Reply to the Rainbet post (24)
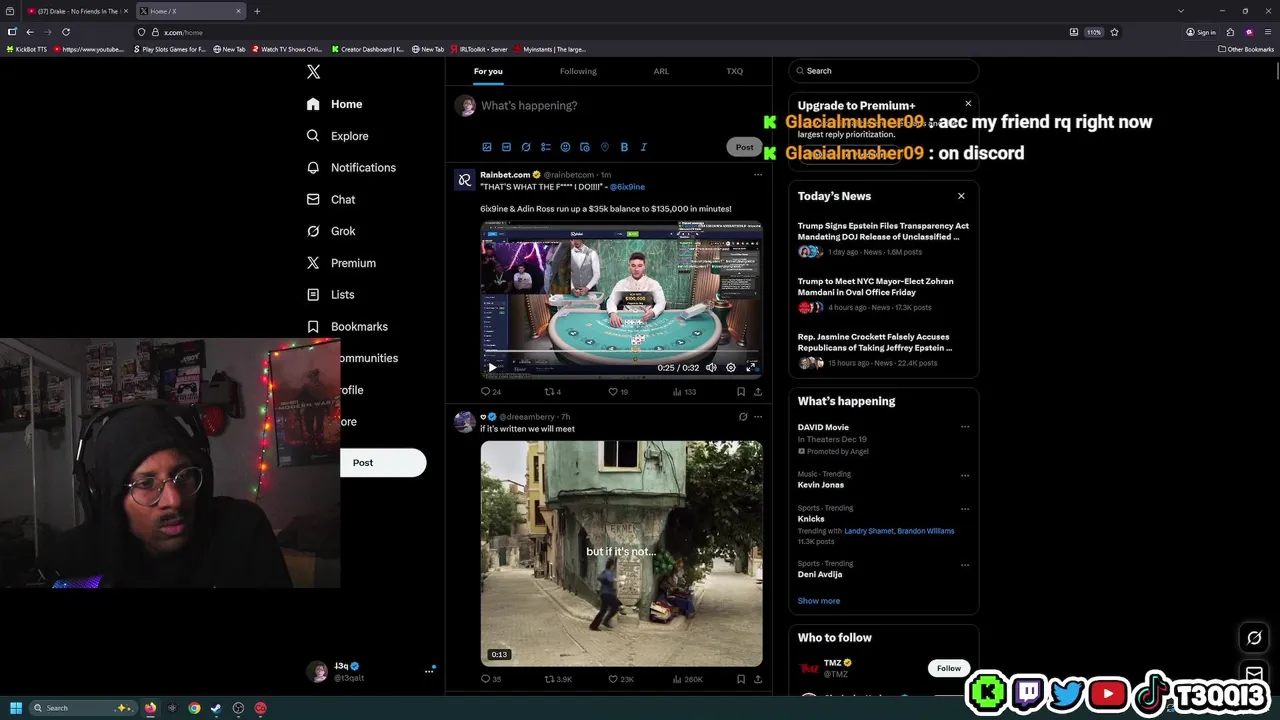 [x=490, y=392]
